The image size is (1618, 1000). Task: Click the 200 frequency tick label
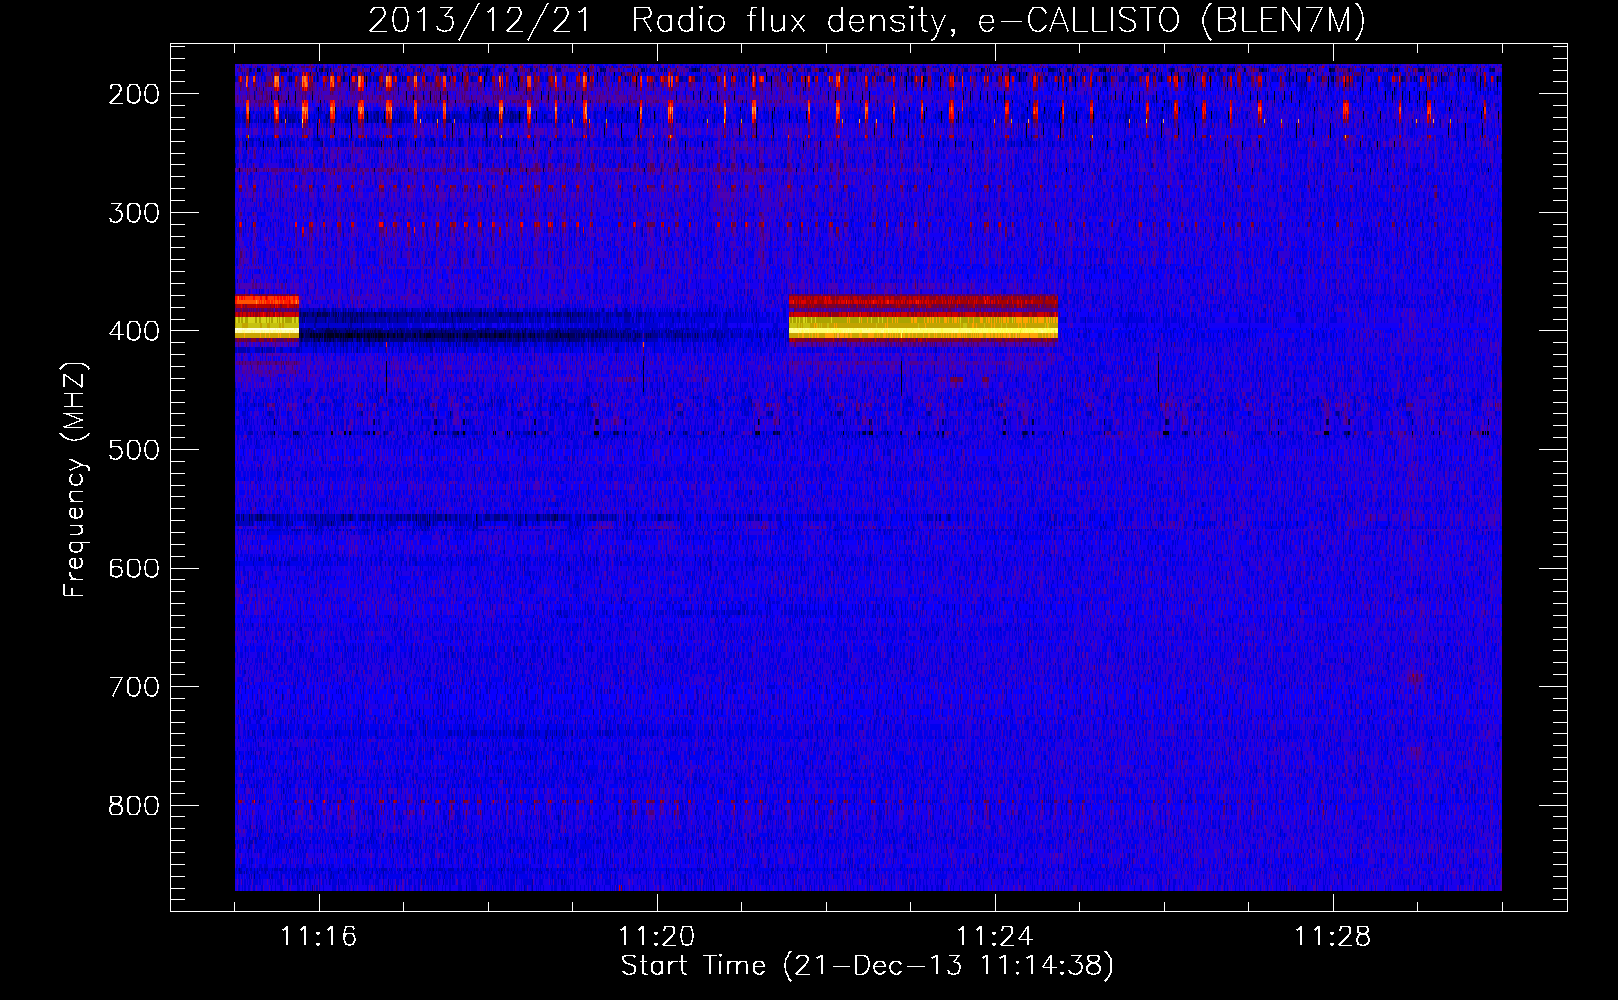click(134, 94)
